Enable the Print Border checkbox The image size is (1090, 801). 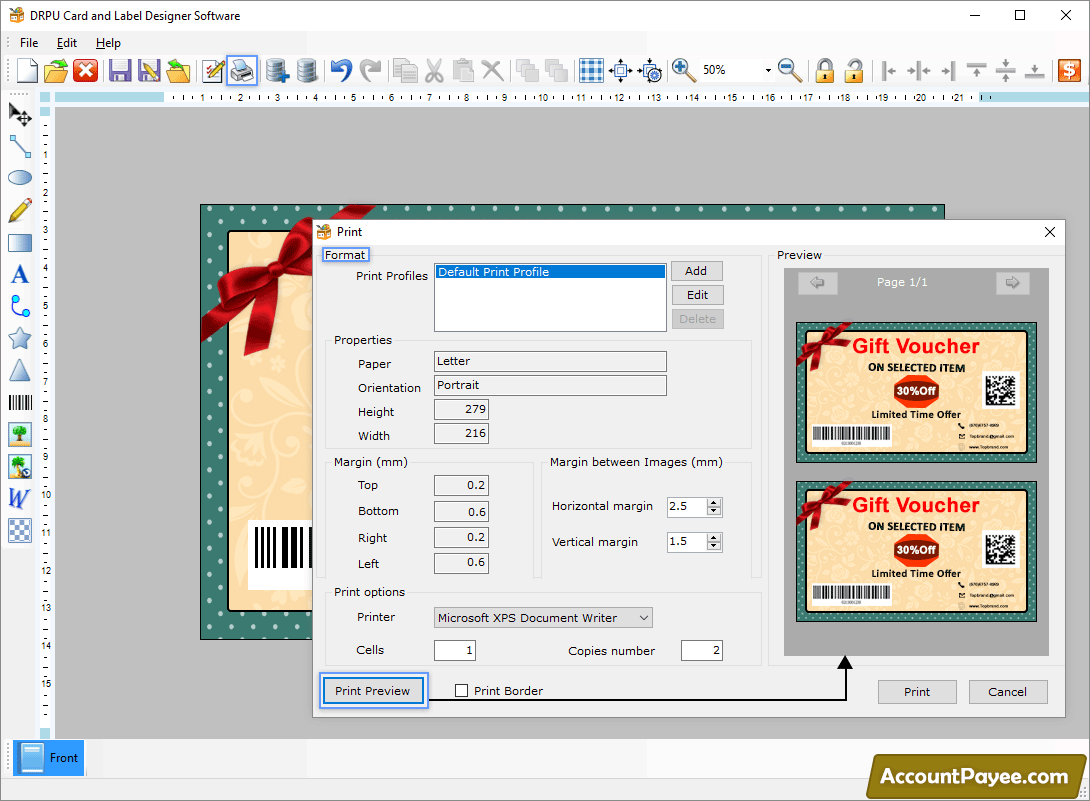click(461, 690)
